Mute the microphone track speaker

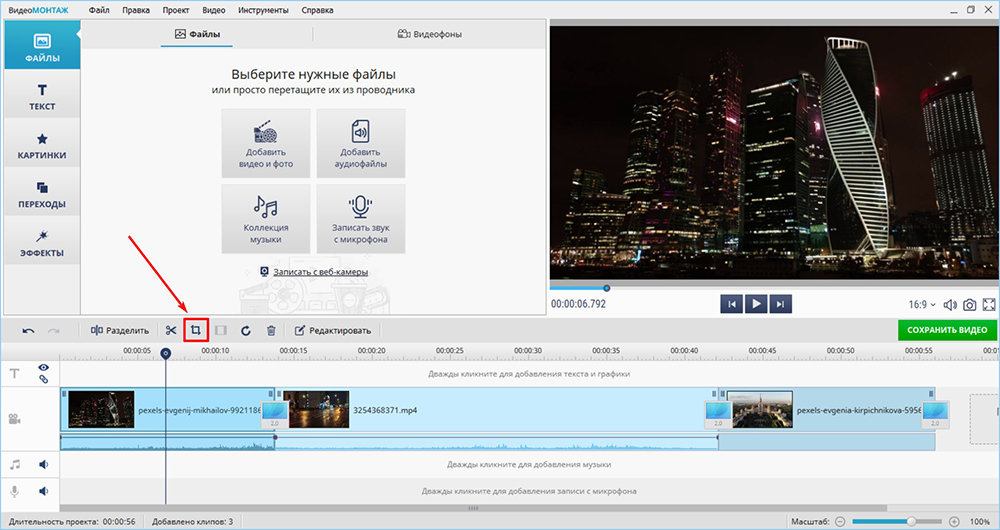click(44, 491)
